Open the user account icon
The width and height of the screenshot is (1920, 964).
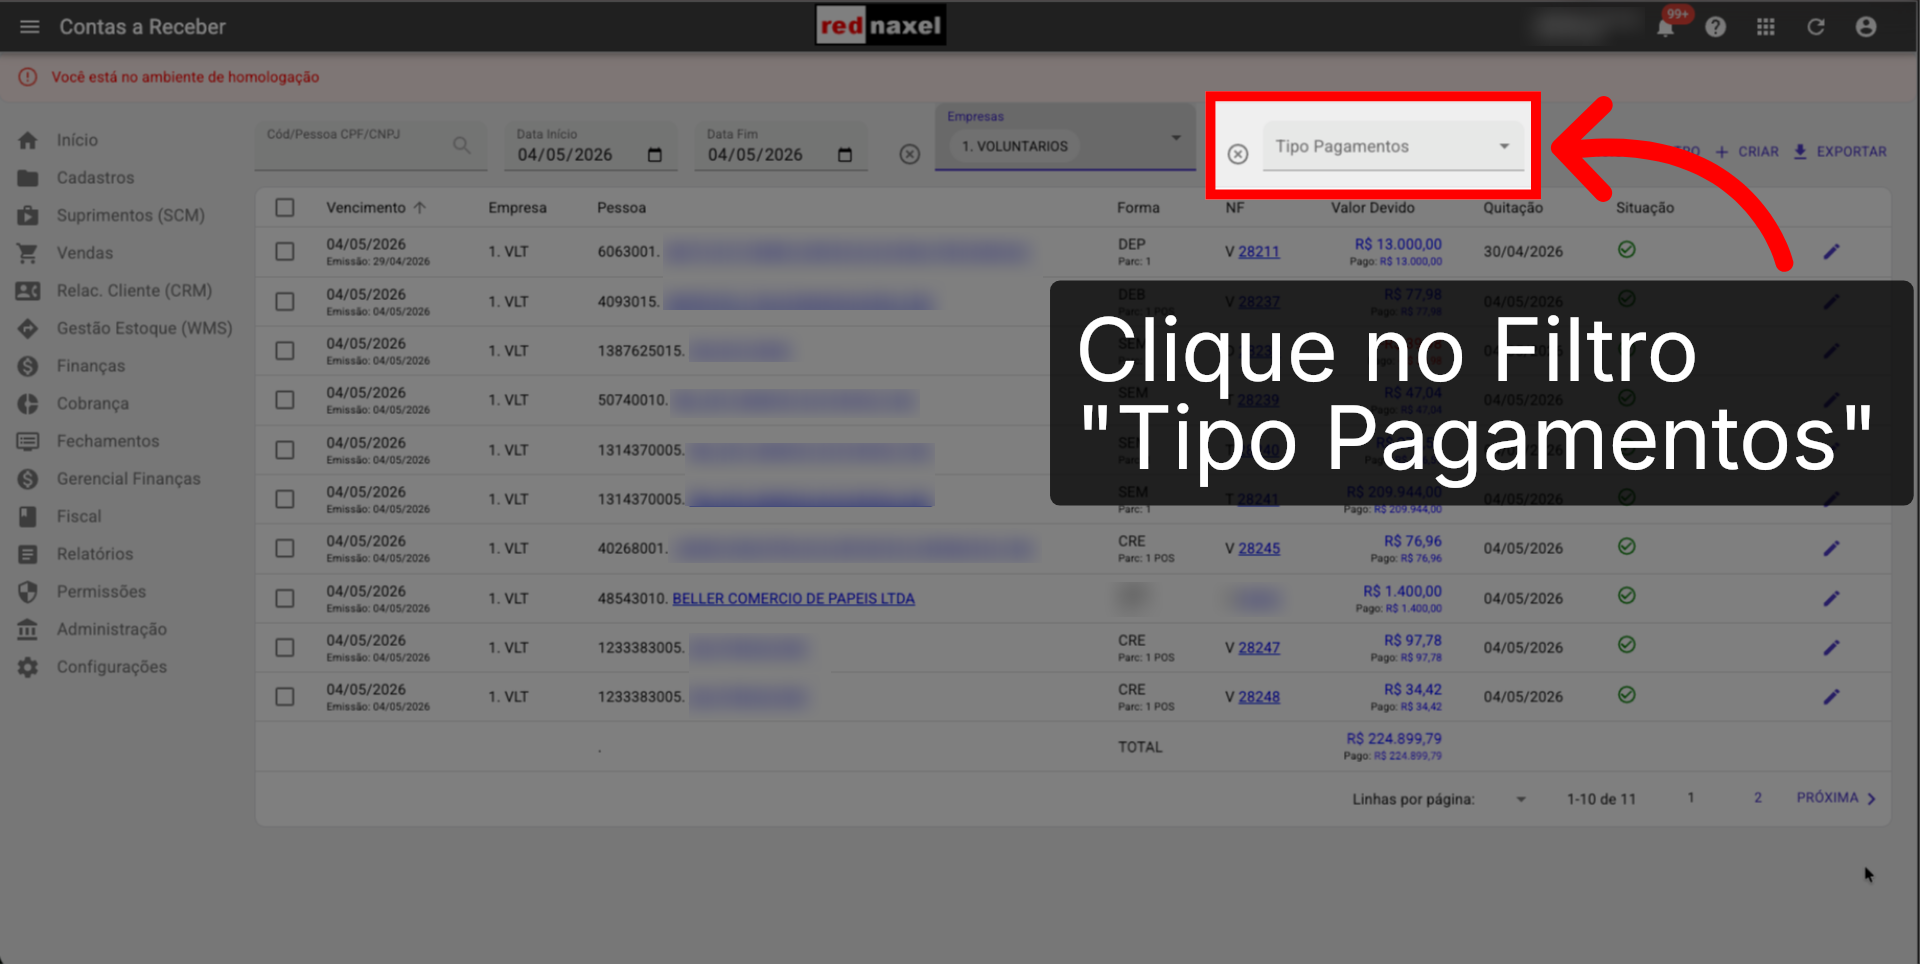pyautogui.click(x=1866, y=27)
